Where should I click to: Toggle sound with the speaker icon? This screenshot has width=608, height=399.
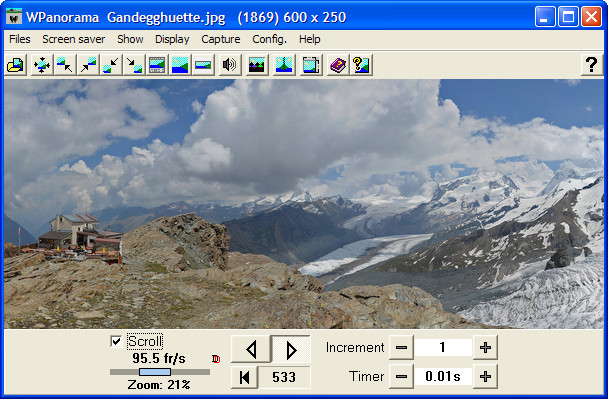pyautogui.click(x=229, y=65)
